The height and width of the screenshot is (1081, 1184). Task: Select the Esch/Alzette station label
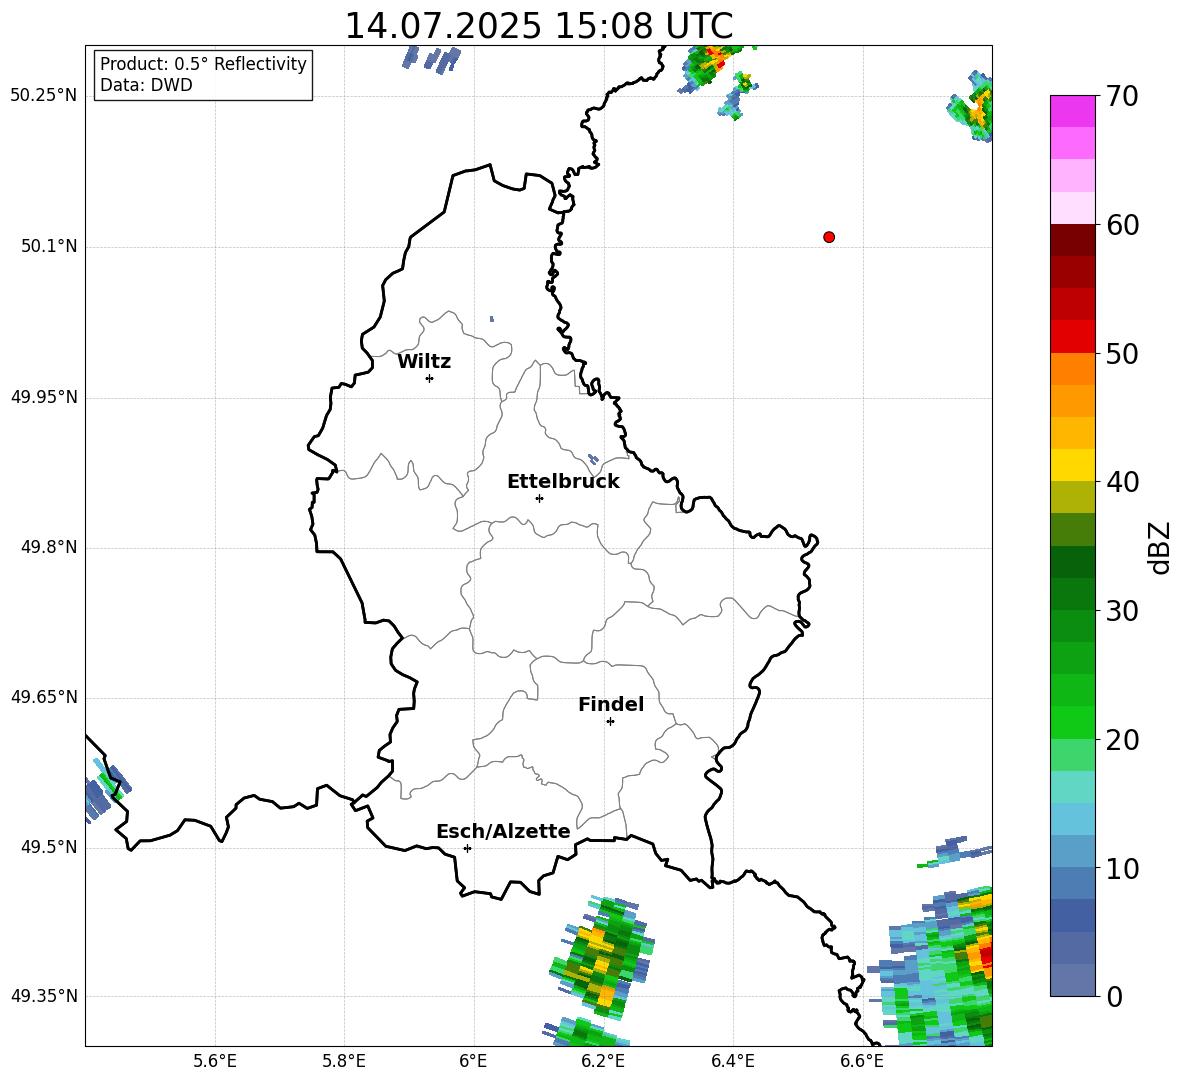point(503,831)
